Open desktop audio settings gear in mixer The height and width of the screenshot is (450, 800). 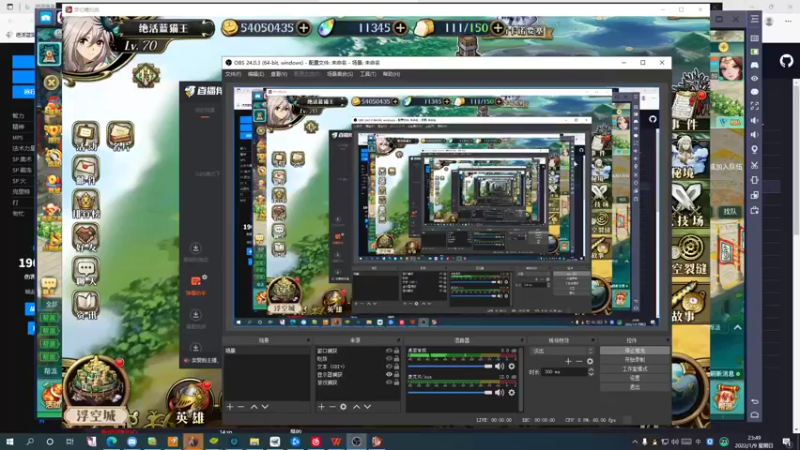click(512, 366)
